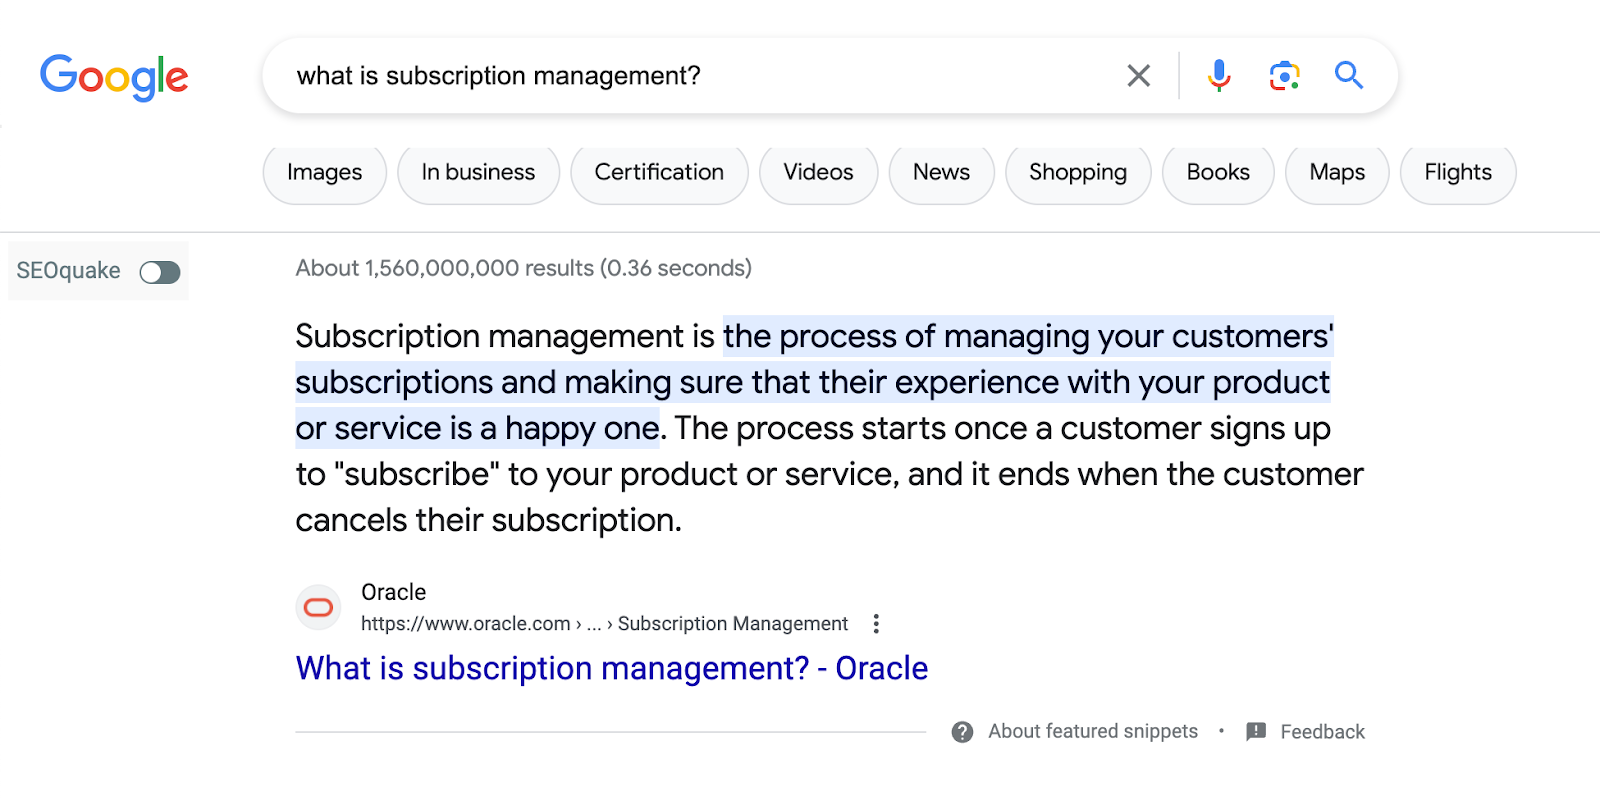This screenshot has height=801, width=1600.
Task: Click the Feedback flag icon
Action: pyautogui.click(x=1256, y=732)
